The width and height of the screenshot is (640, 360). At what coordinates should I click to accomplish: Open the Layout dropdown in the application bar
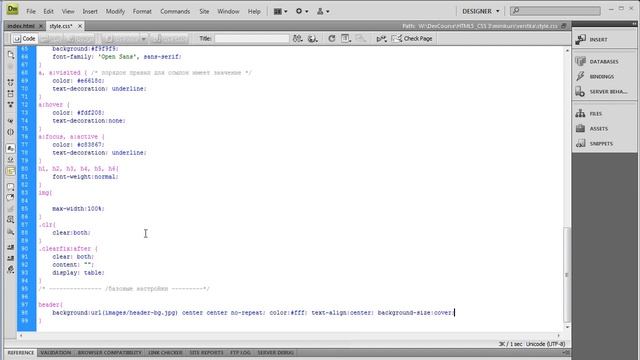[280, 11]
